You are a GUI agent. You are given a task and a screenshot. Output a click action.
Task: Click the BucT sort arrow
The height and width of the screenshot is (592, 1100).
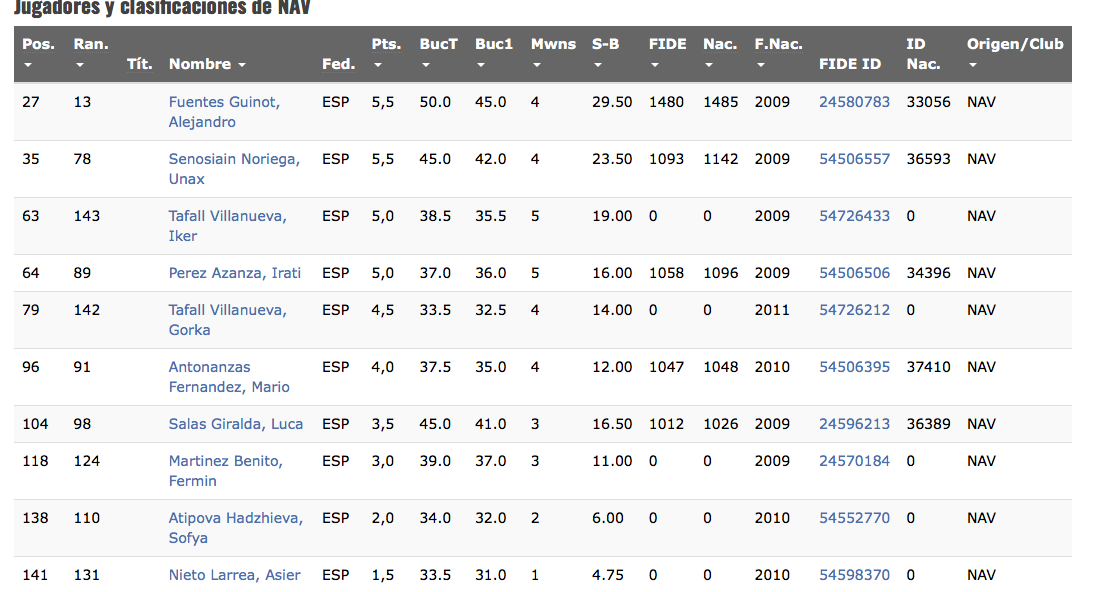point(426,65)
